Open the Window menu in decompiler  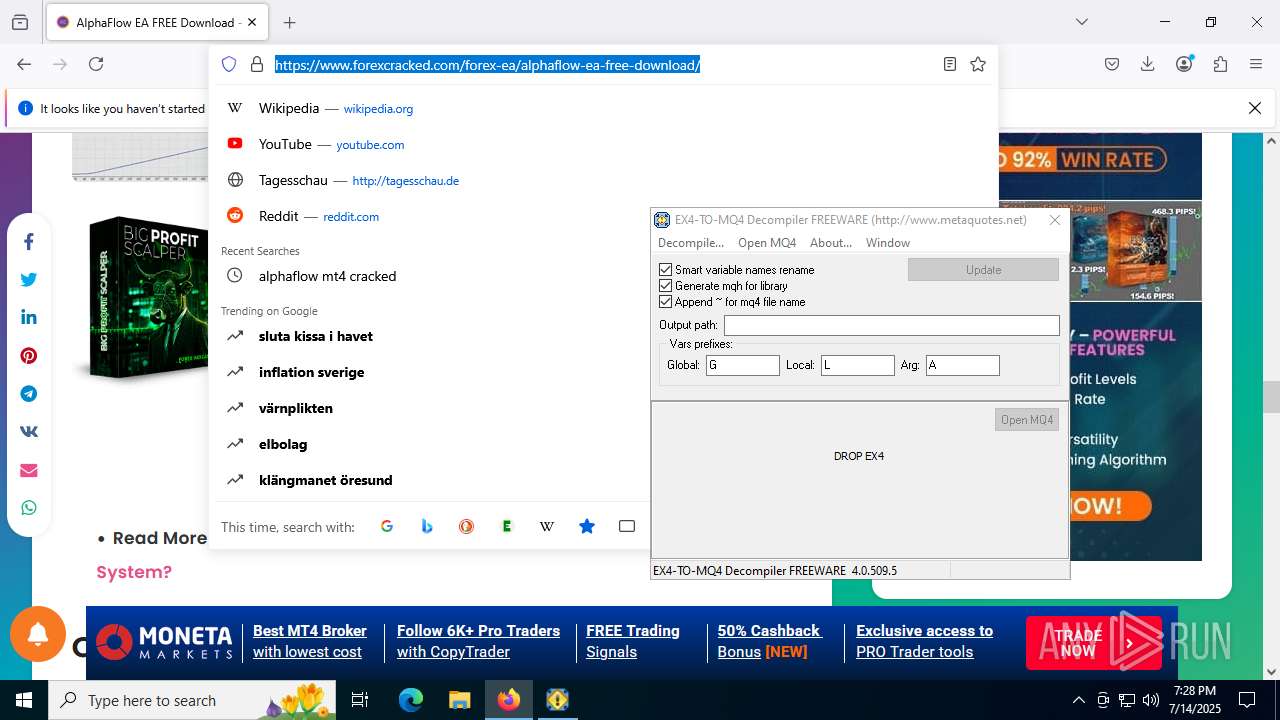[888, 243]
